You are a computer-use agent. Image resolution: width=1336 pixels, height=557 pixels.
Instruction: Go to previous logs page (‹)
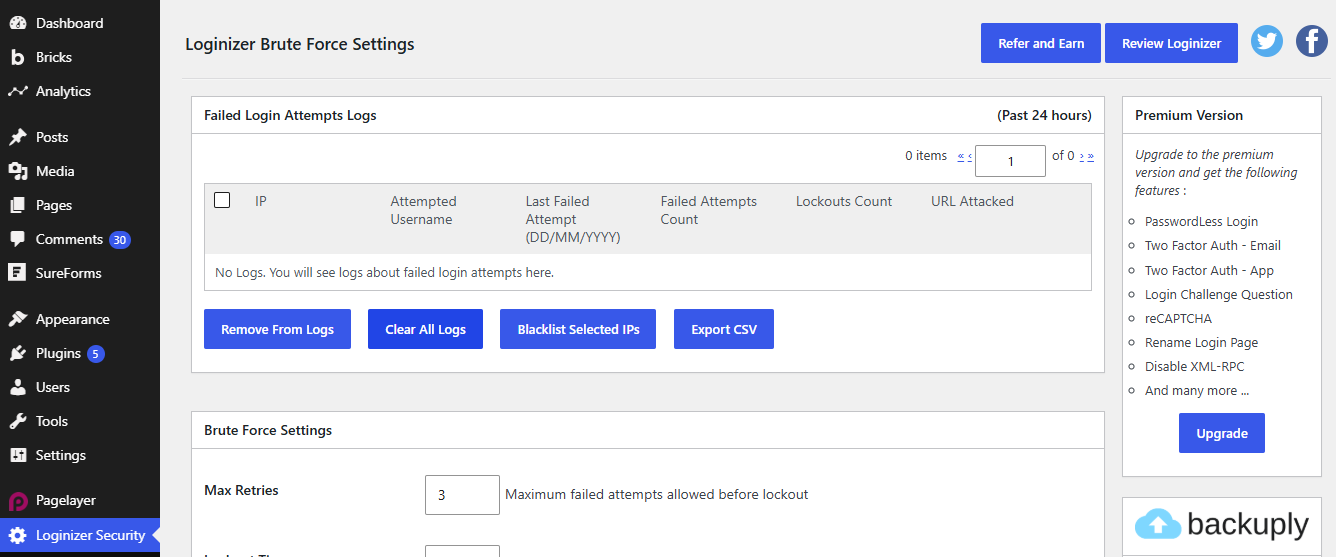point(970,156)
